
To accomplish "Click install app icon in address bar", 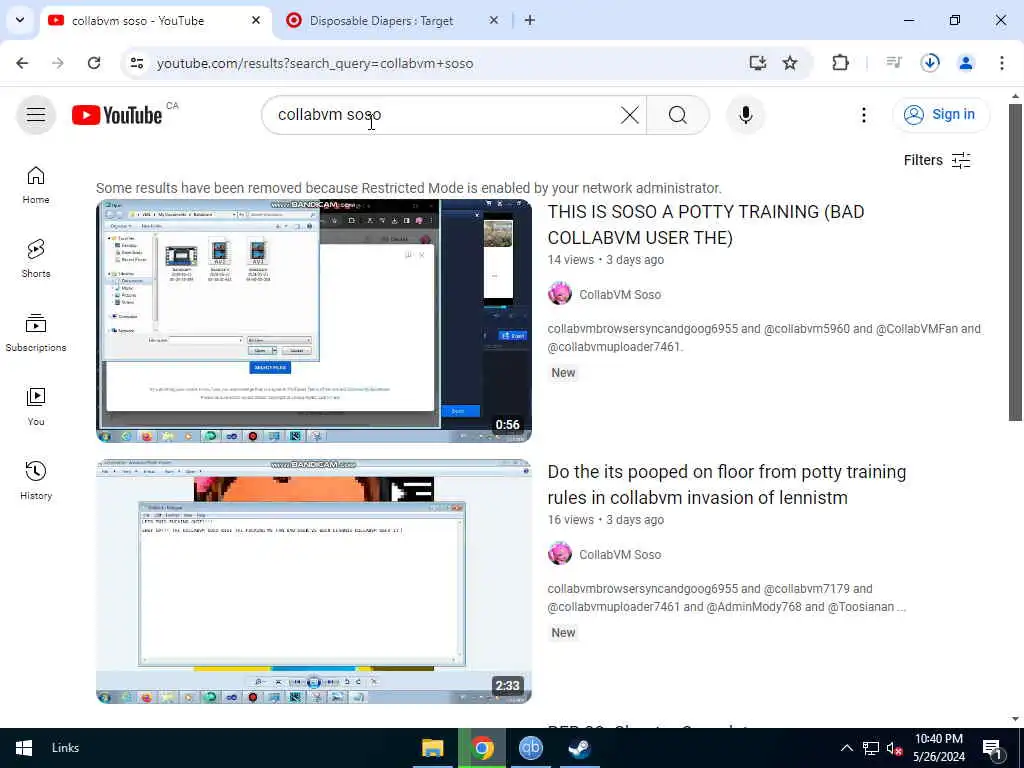I will pyautogui.click(x=758, y=63).
